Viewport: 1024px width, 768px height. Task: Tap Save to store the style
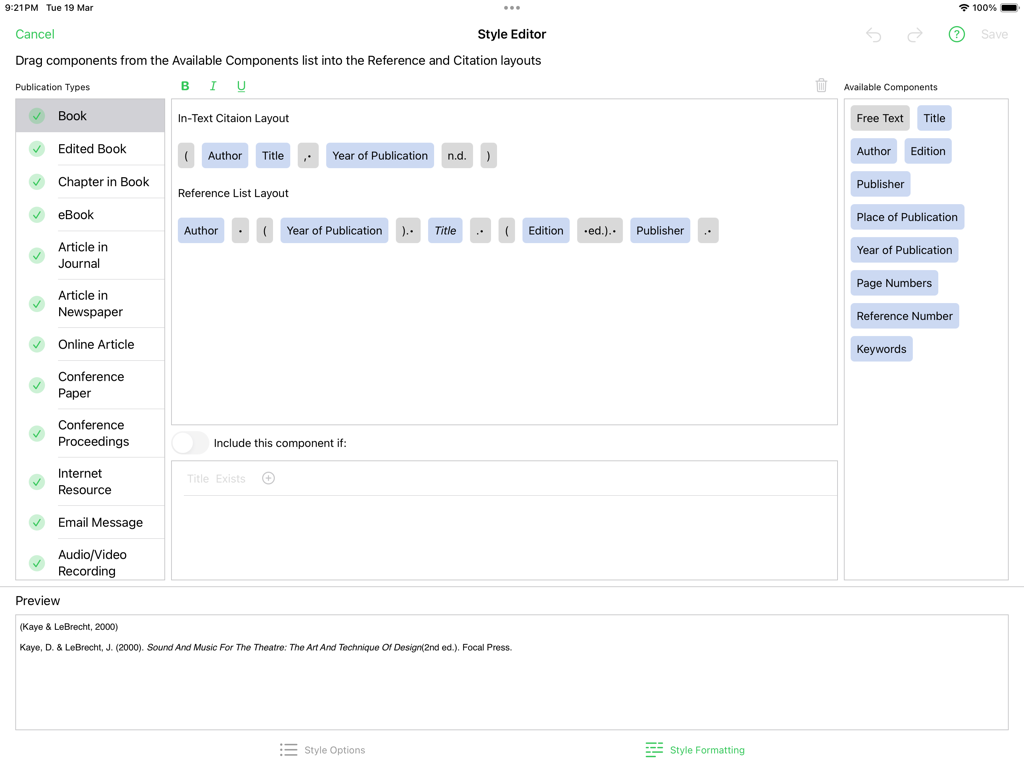[994, 34]
